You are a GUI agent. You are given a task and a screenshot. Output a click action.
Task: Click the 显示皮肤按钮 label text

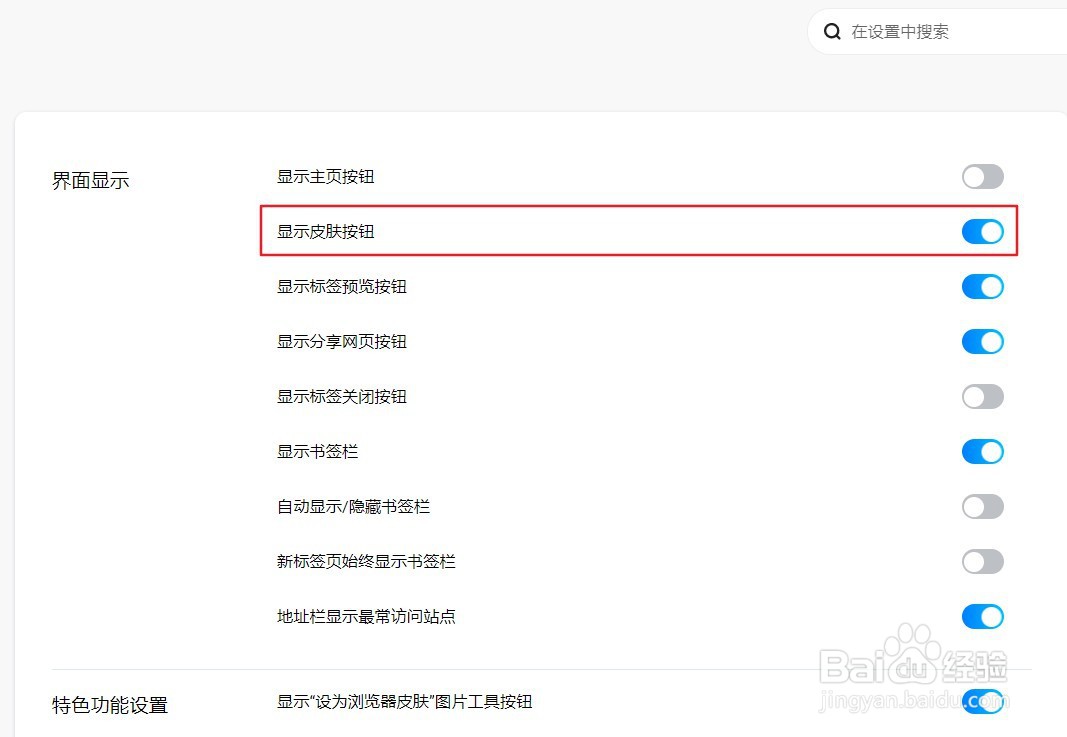click(x=325, y=232)
